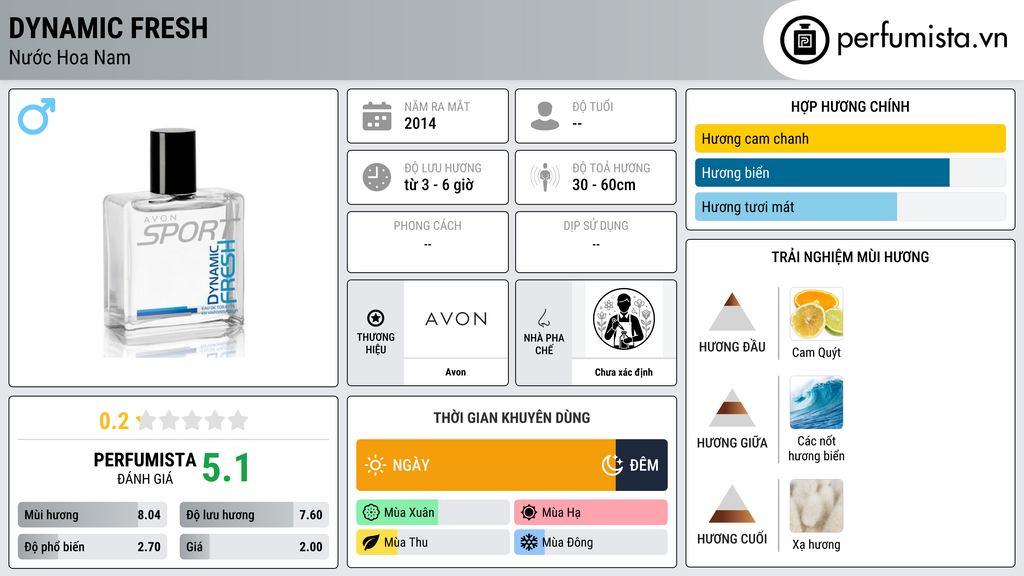Click the perfumista.vn site name
Screen dimensions: 1024x576
[x=922, y=39]
